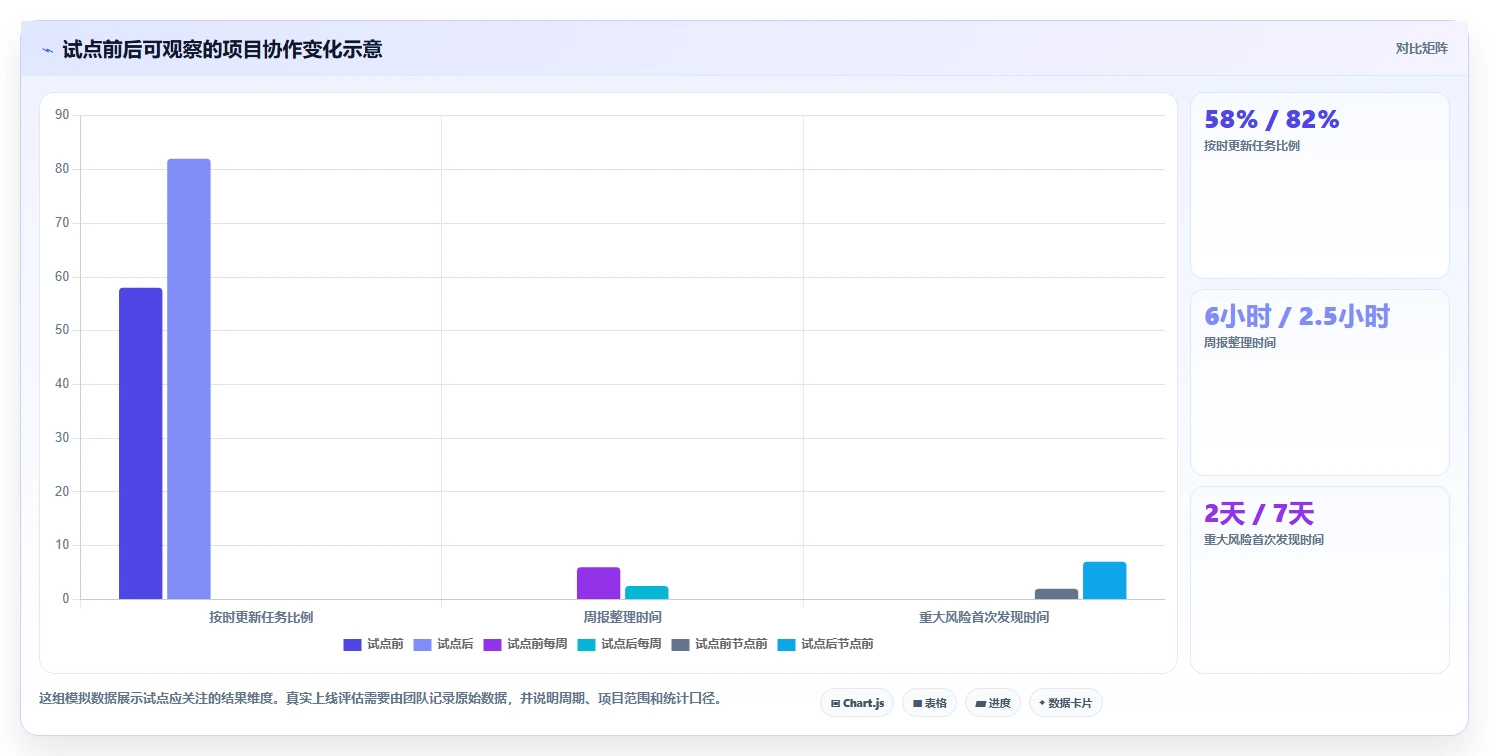Viewport: 1489px width, 756px height.
Task: Select the 进度 chip
Action: point(992,703)
